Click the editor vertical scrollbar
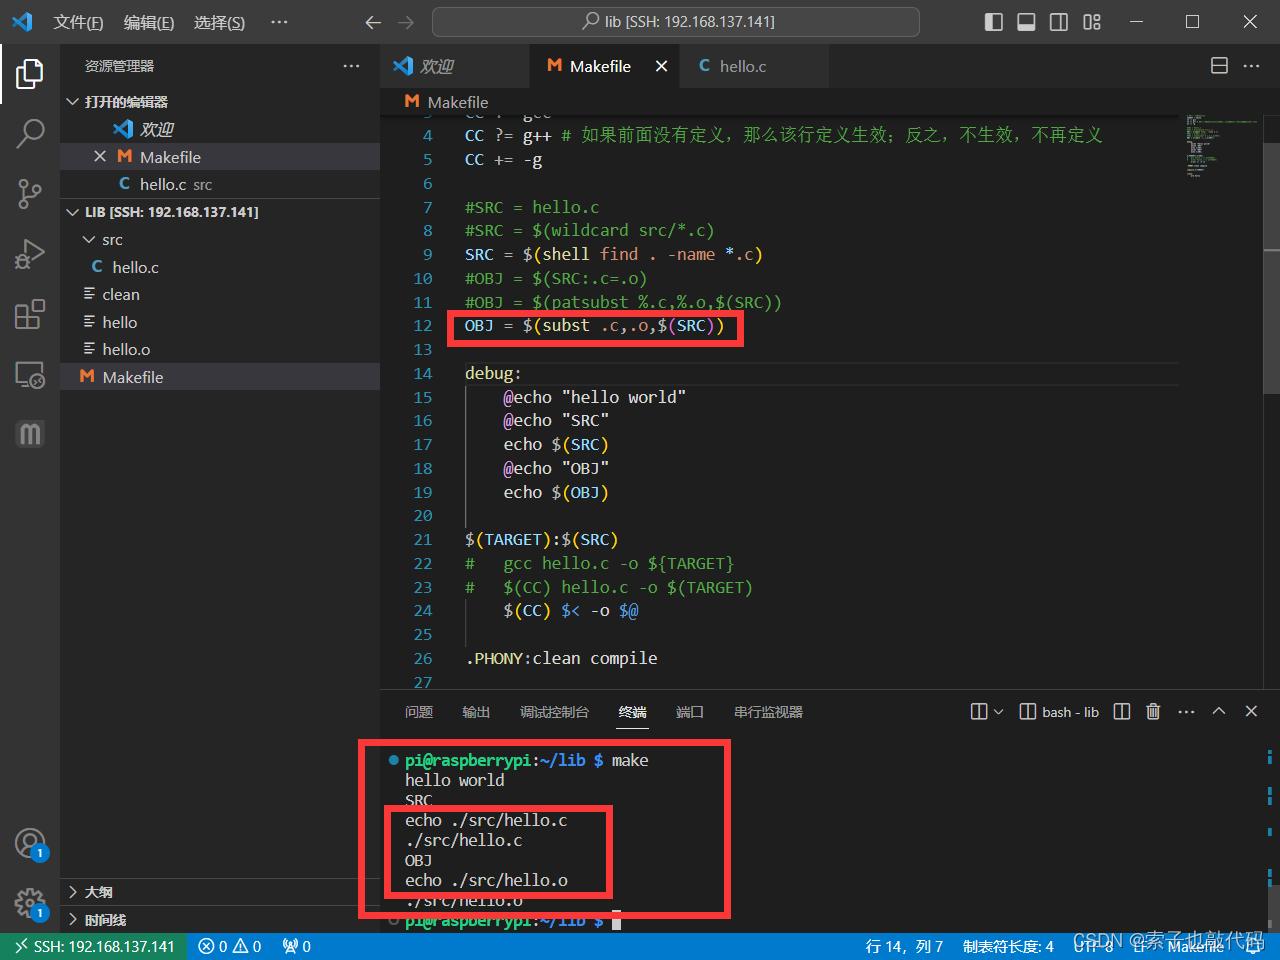The width and height of the screenshot is (1280, 960). coord(1271,270)
